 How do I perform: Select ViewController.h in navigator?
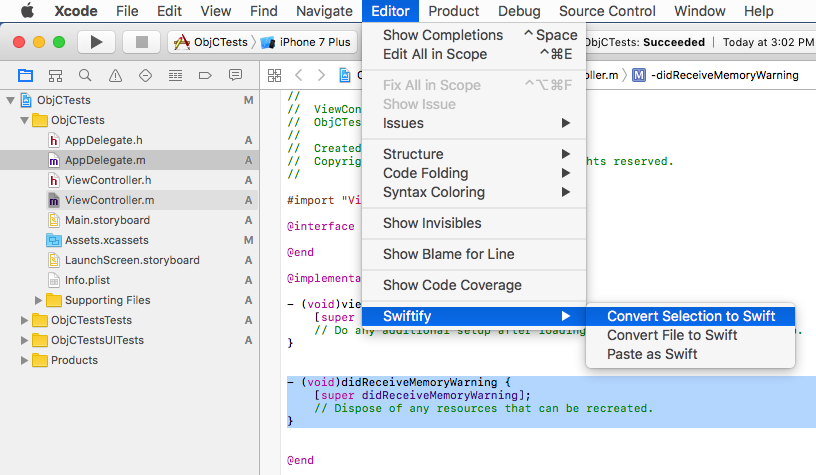coord(108,180)
